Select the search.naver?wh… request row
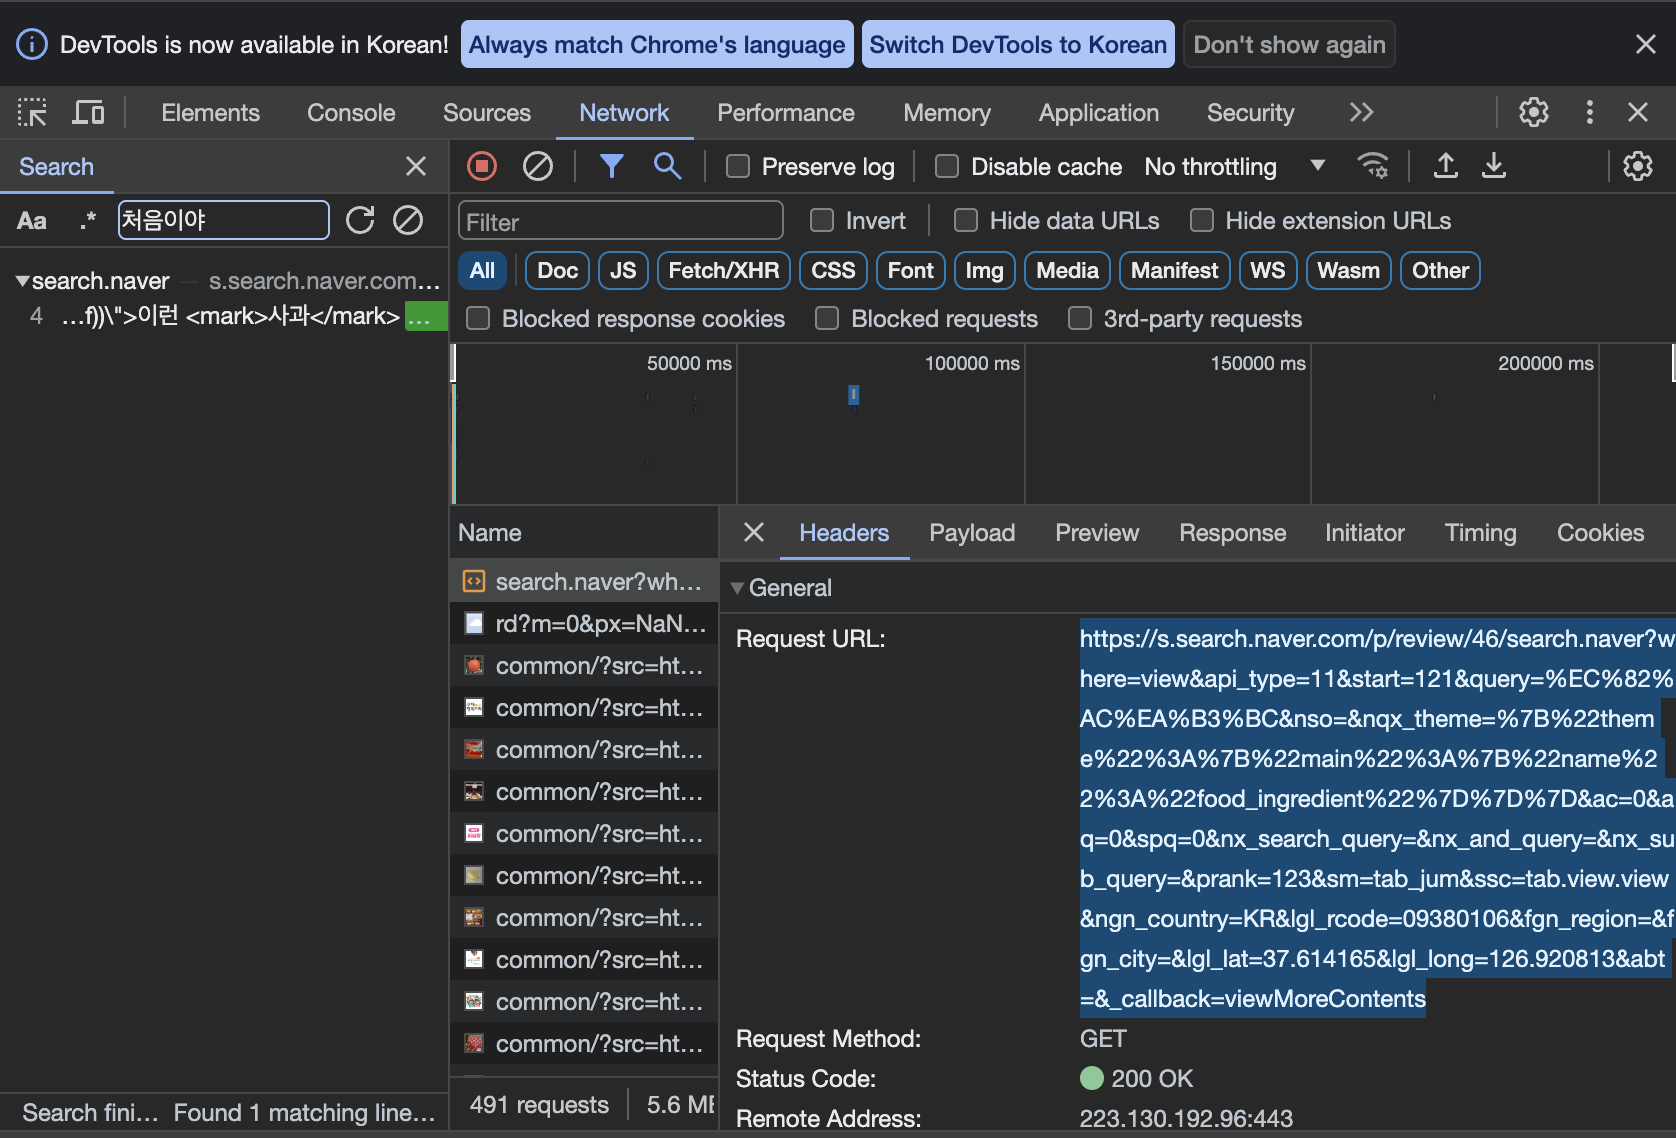Image resolution: width=1676 pixels, height=1138 pixels. click(x=584, y=582)
